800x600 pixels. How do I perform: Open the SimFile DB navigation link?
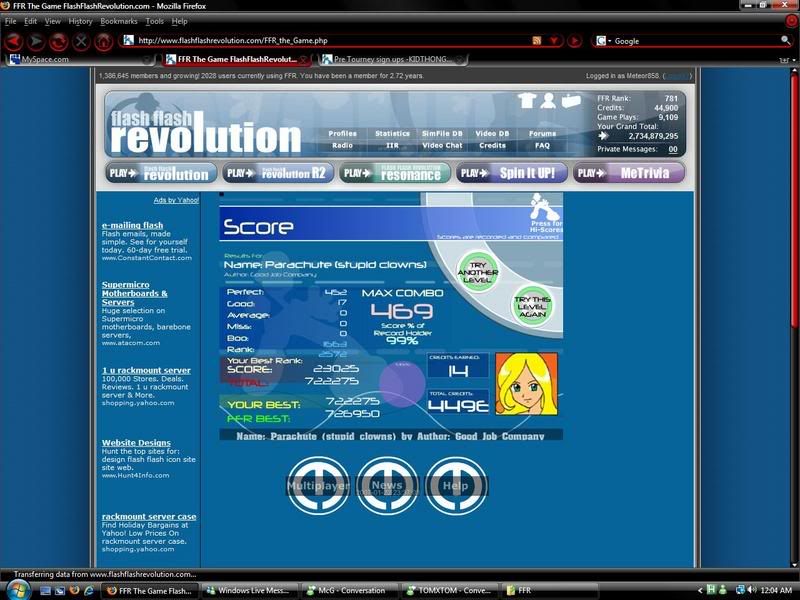[x=441, y=133]
